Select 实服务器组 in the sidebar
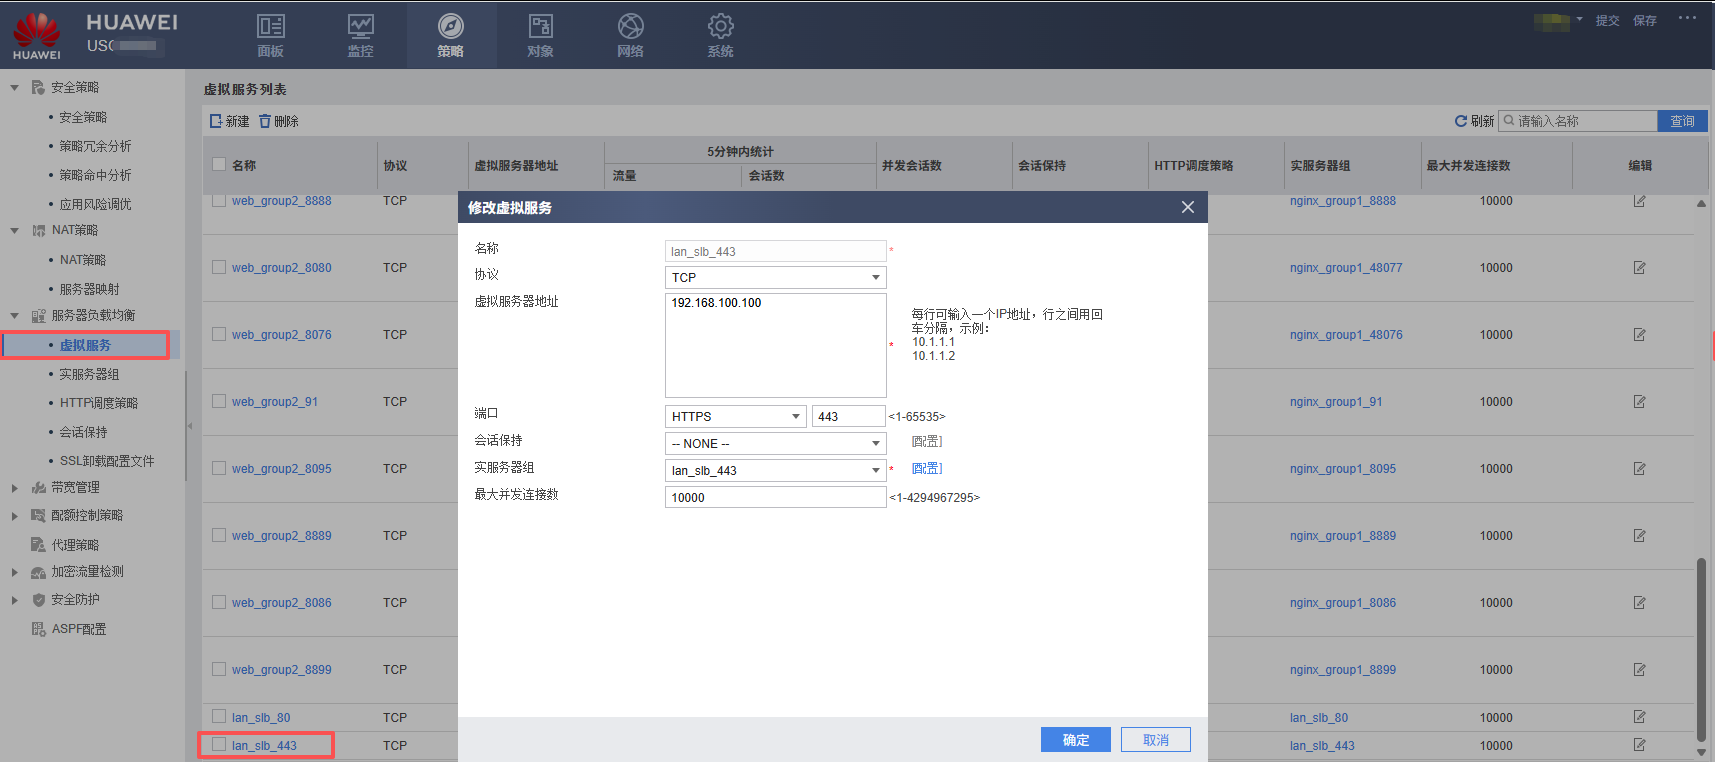This screenshot has width=1715, height=762. click(89, 374)
